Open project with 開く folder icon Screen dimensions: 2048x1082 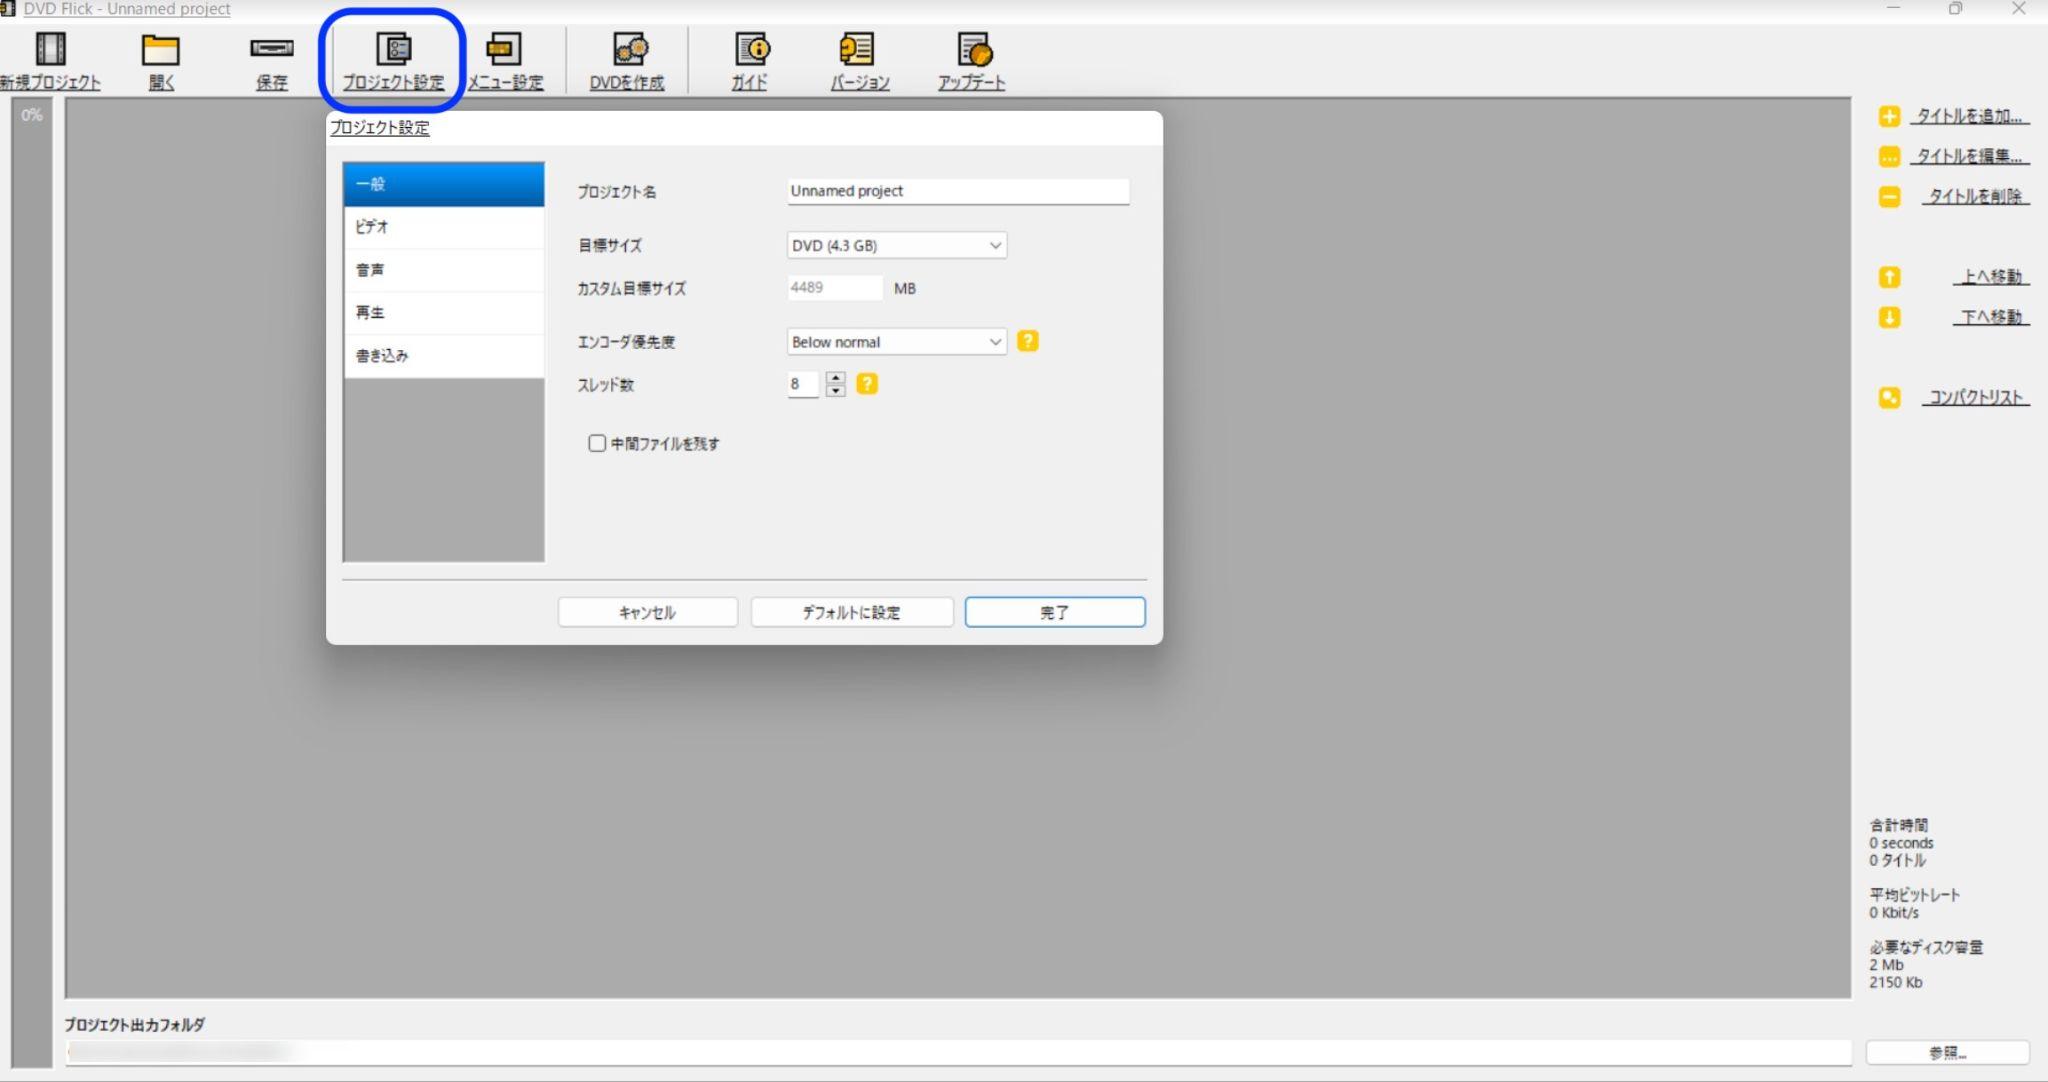(160, 49)
